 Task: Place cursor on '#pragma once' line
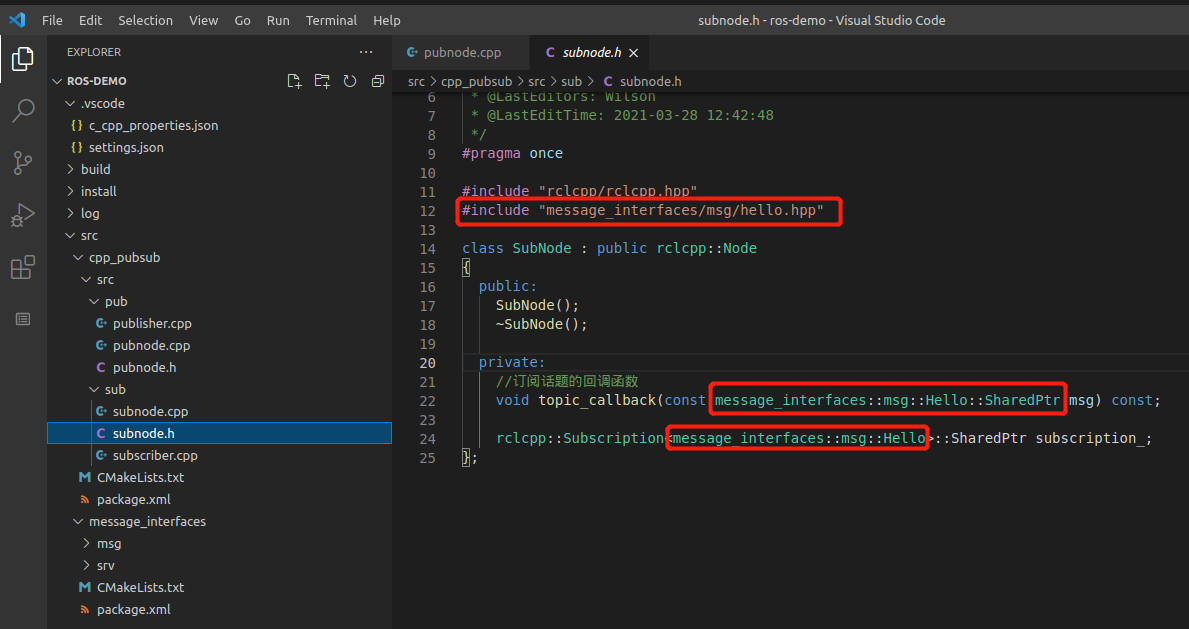point(513,153)
